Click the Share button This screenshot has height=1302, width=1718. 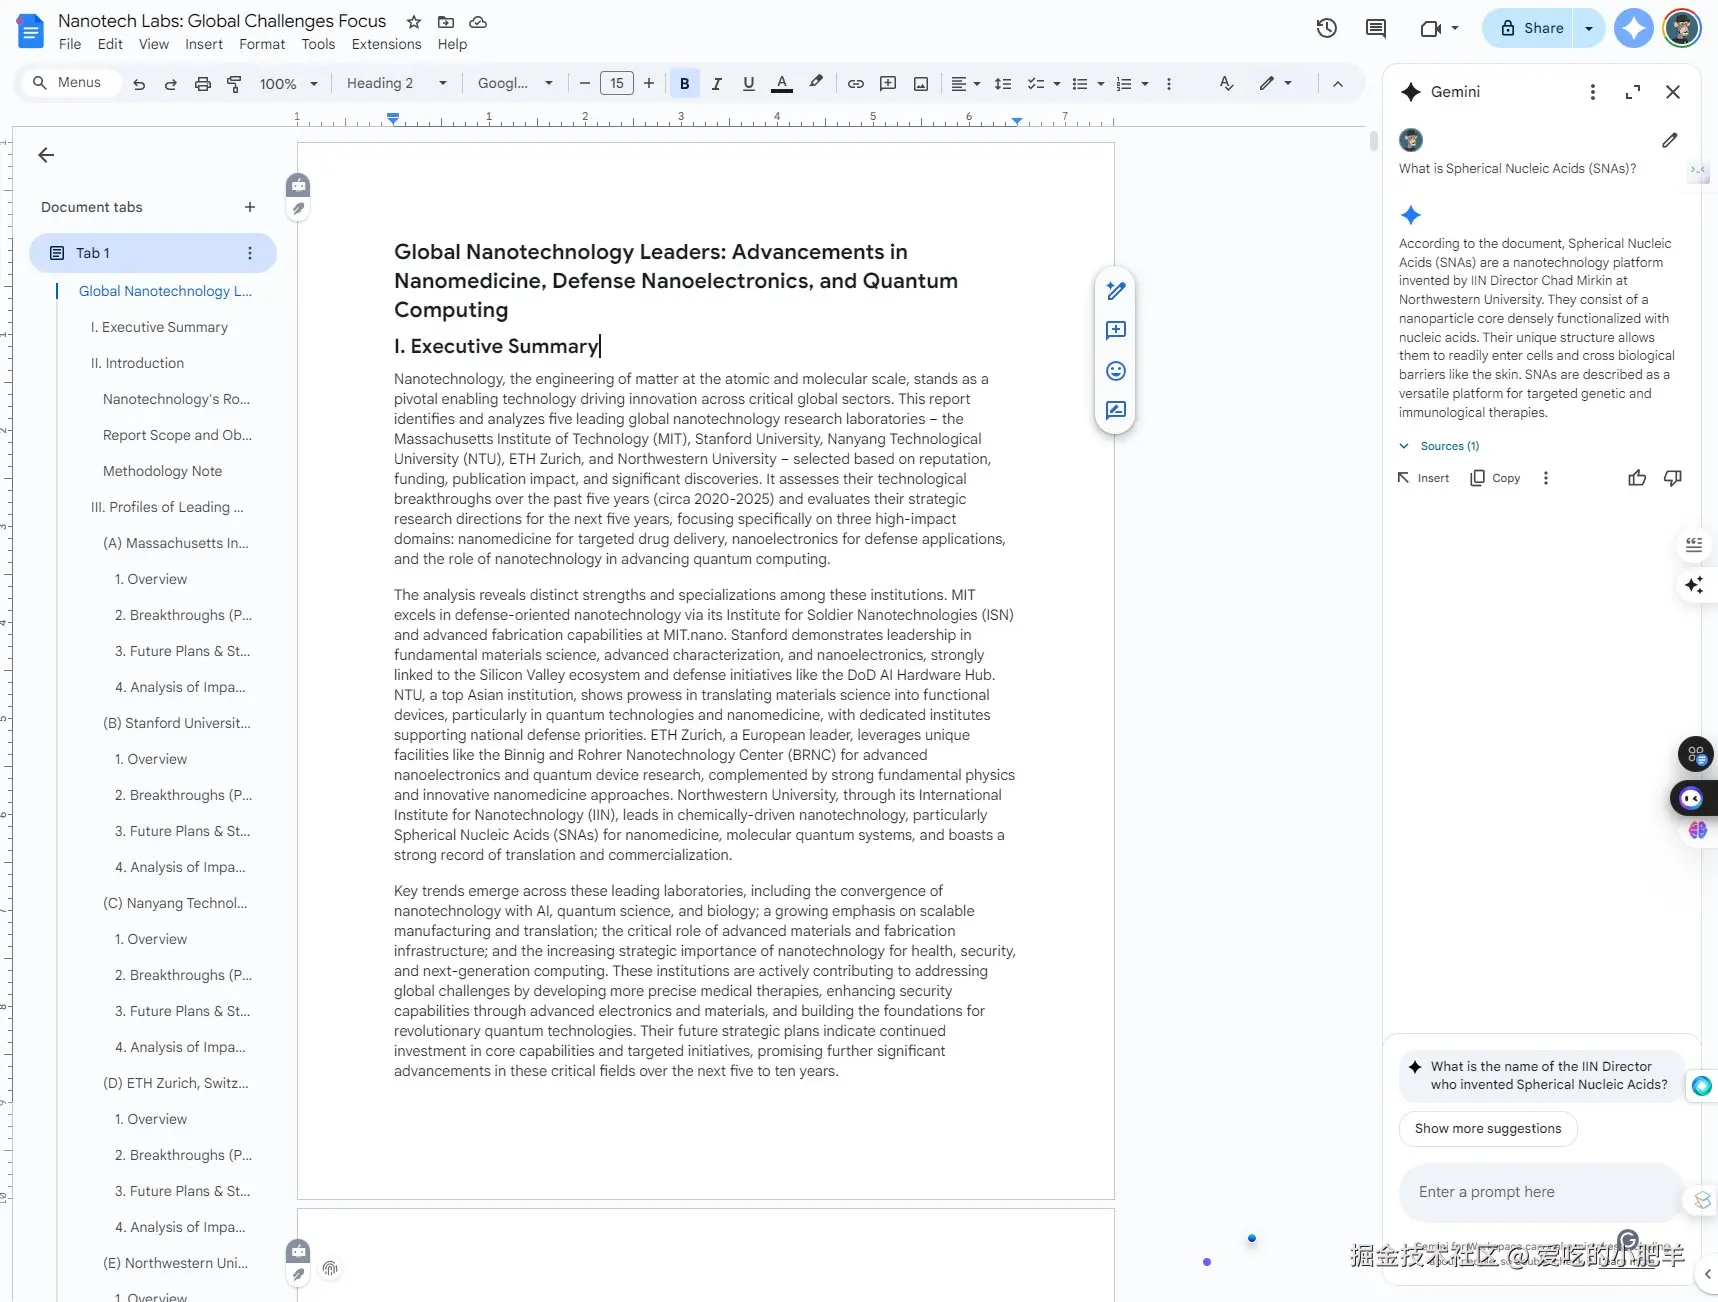point(1530,28)
